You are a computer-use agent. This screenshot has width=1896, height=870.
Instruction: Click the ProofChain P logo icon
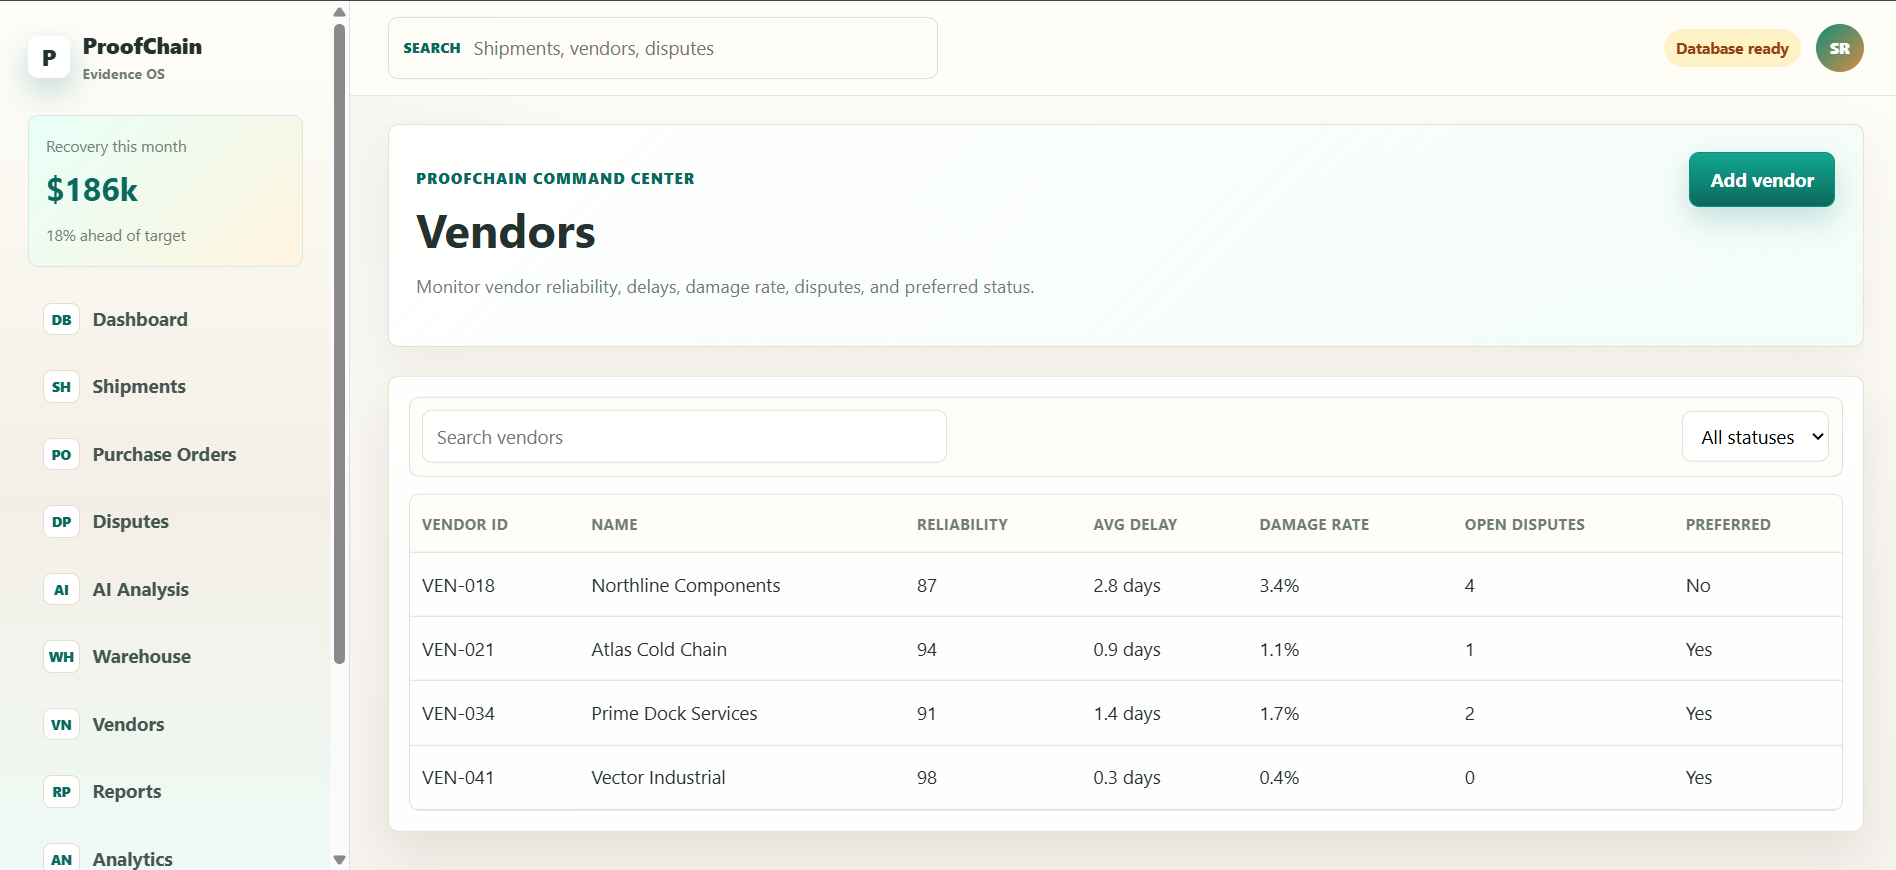[49, 58]
